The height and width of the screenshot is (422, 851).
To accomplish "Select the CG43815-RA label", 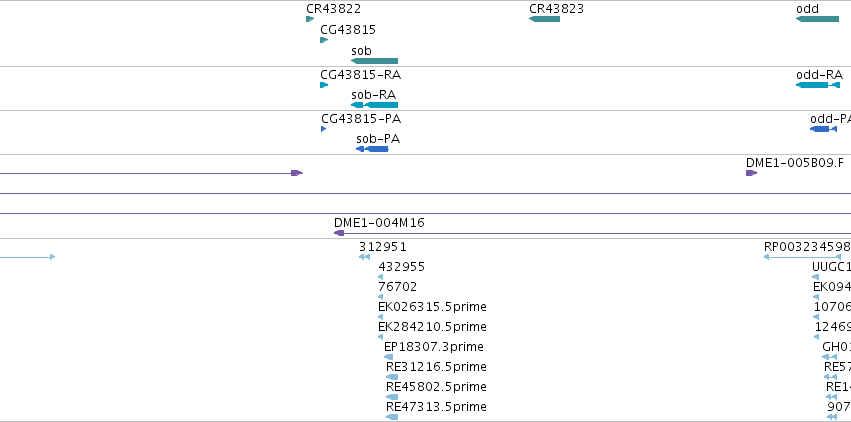I will pyautogui.click(x=361, y=75).
